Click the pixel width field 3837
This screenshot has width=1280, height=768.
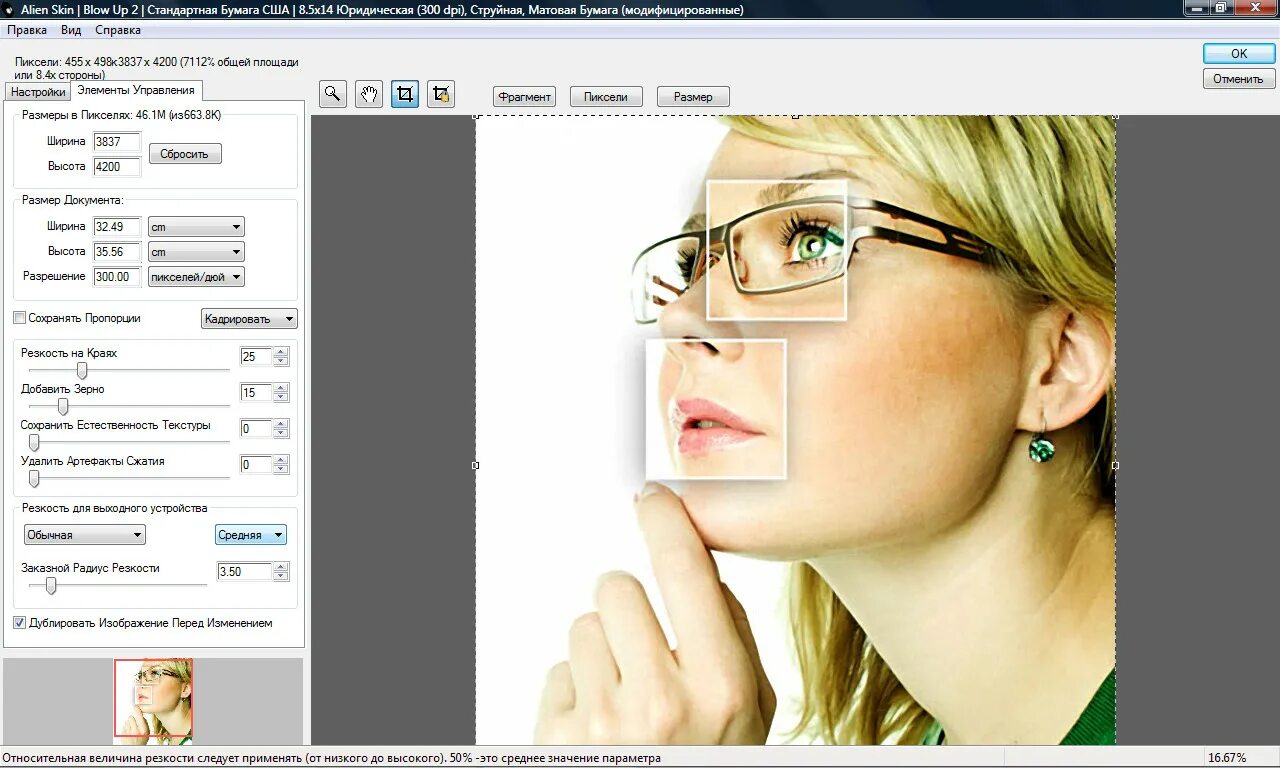[x=117, y=142]
